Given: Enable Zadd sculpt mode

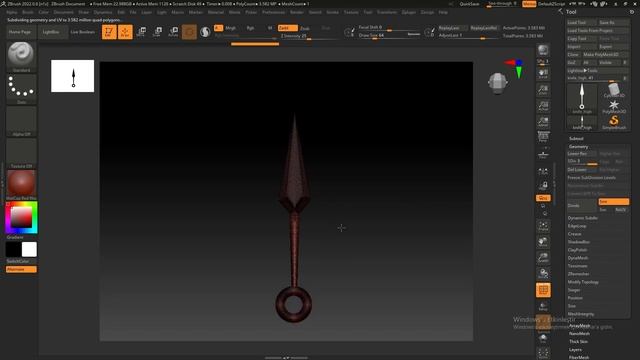Looking at the screenshot, I should [x=288, y=28].
